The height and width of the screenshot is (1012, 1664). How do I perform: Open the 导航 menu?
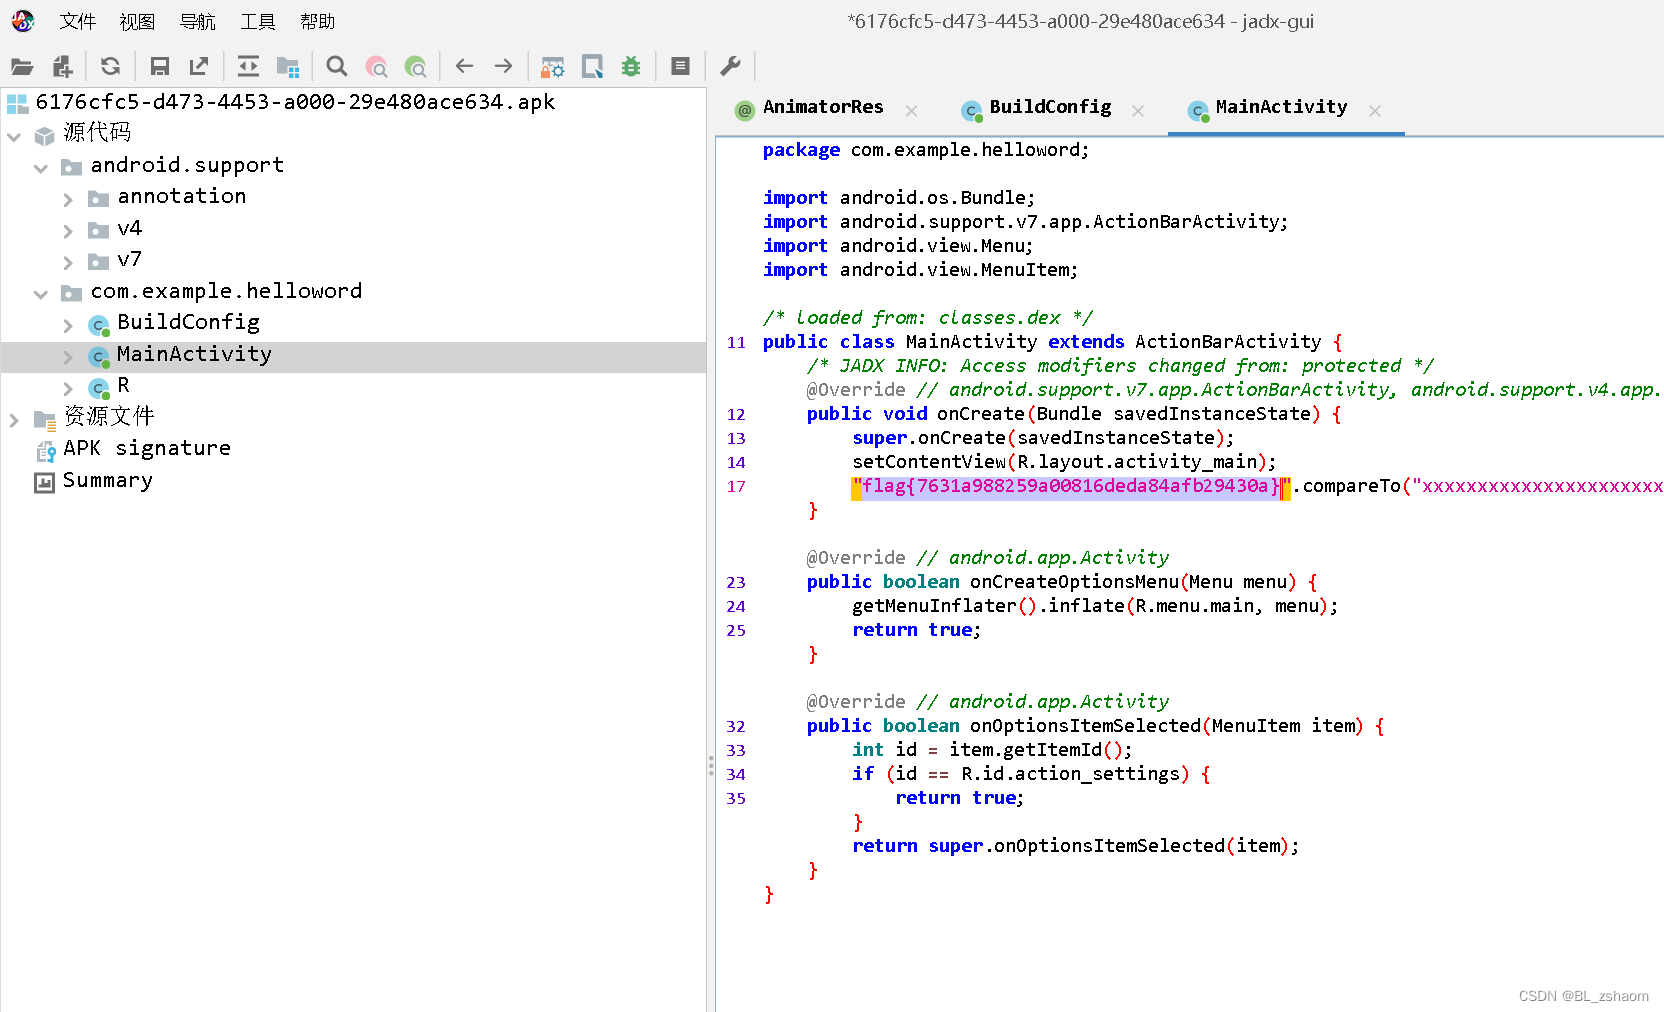tap(197, 22)
